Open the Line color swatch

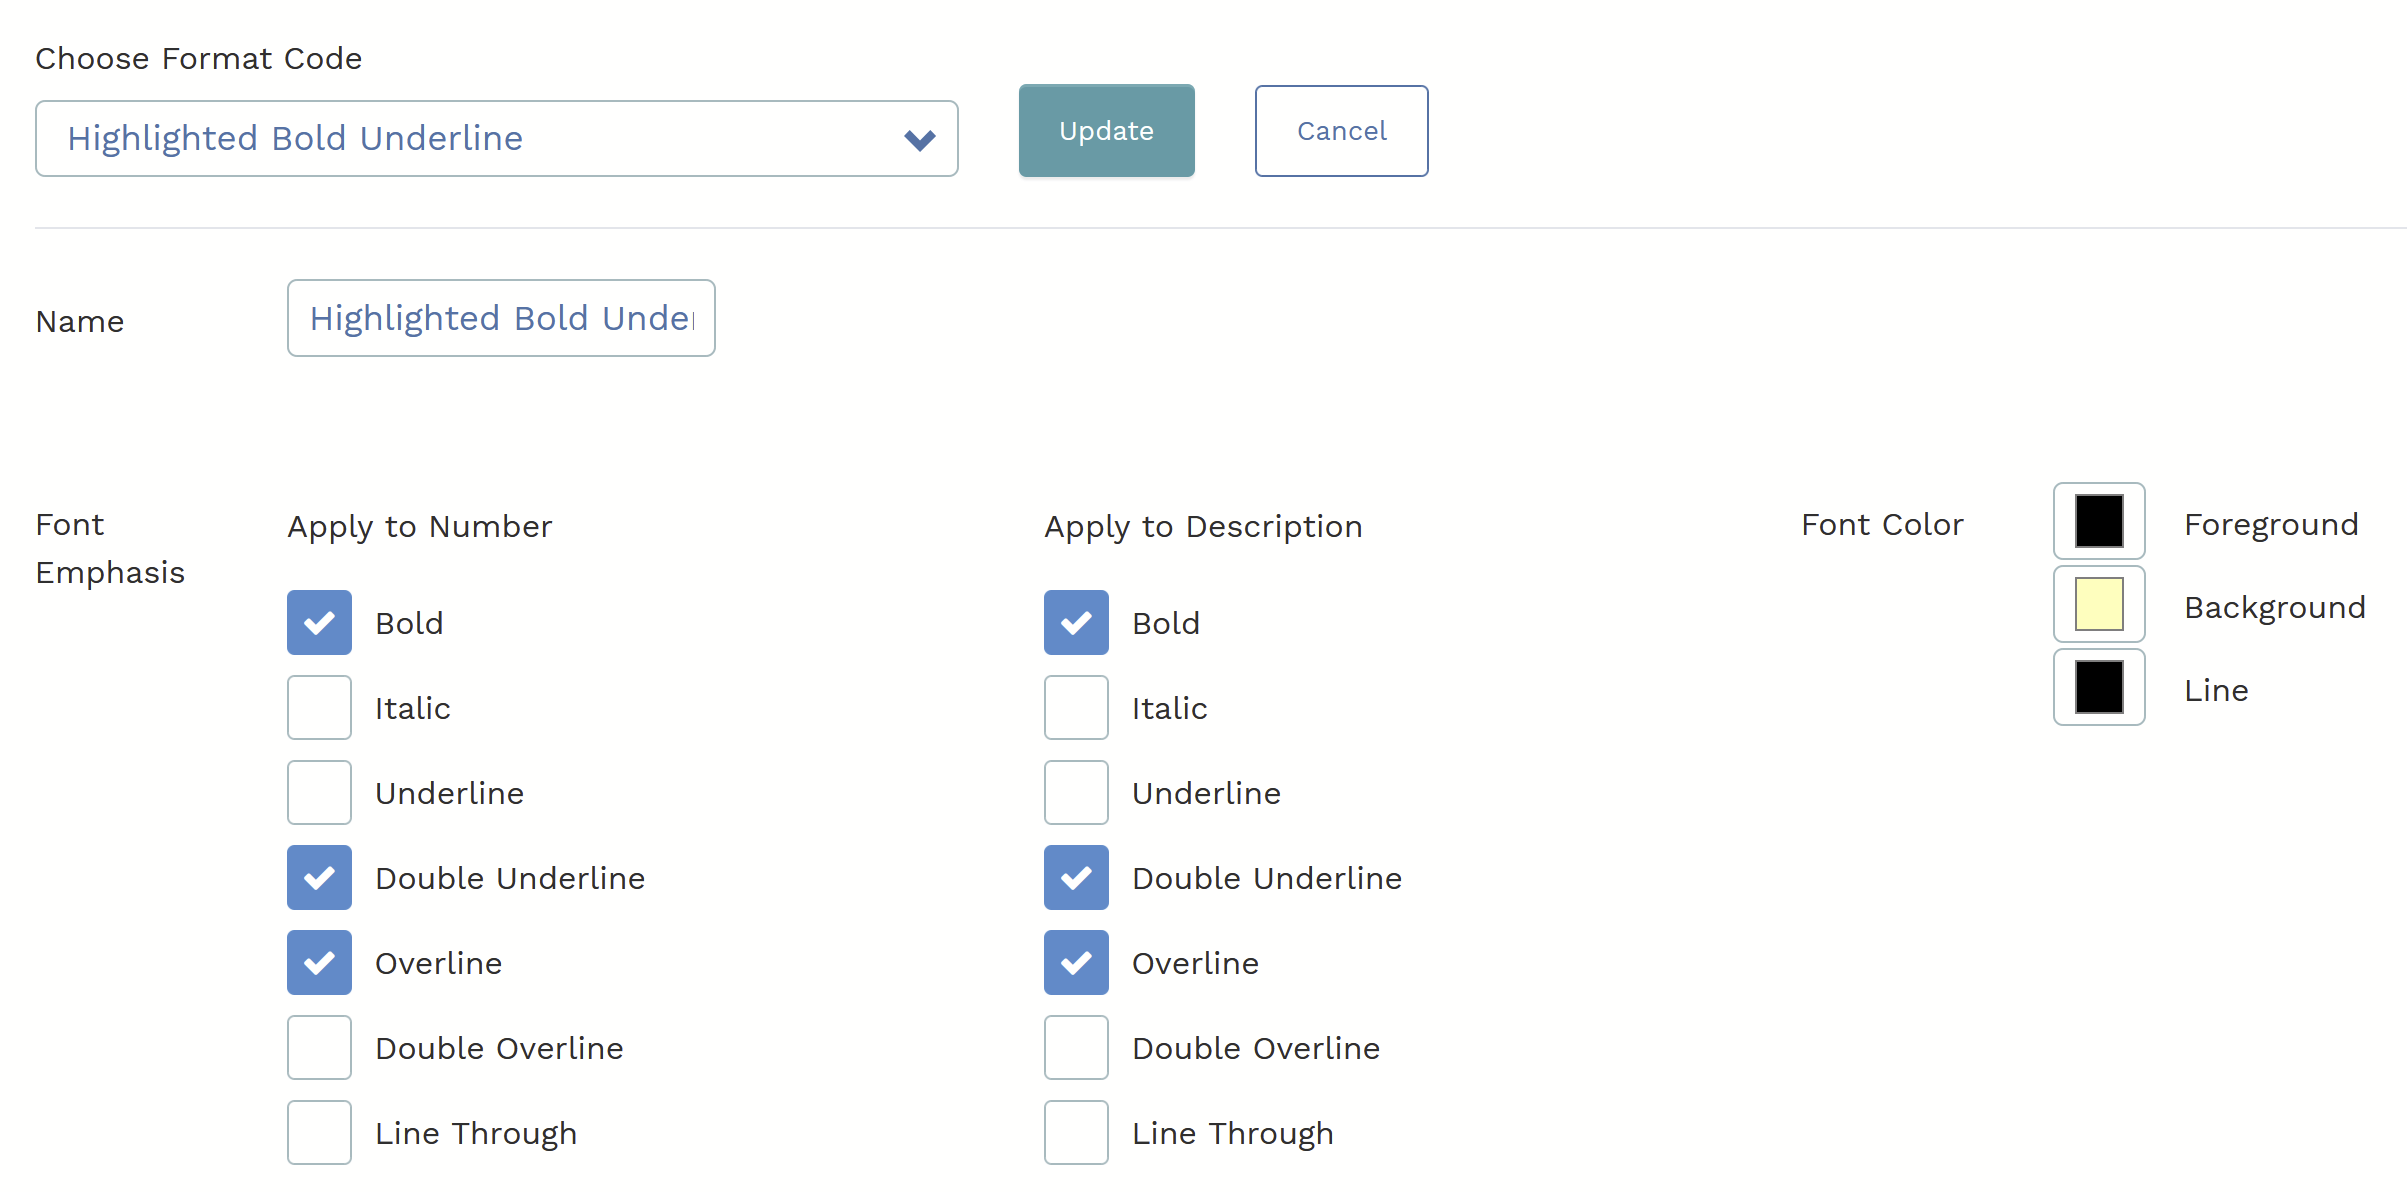coord(2099,687)
